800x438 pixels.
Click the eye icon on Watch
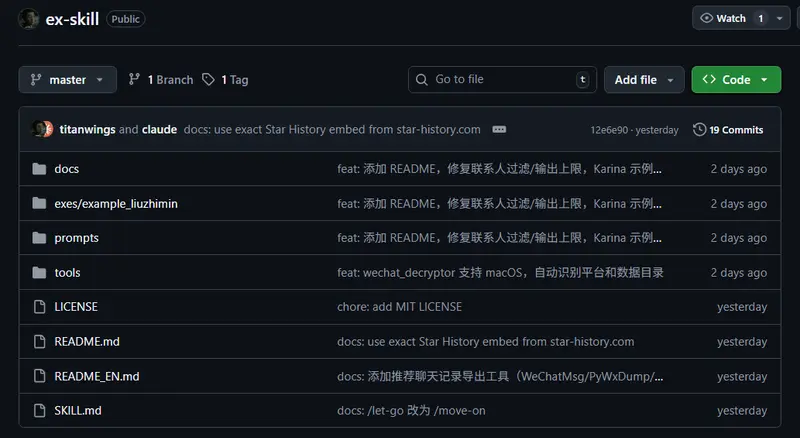(x=707, y=18)
